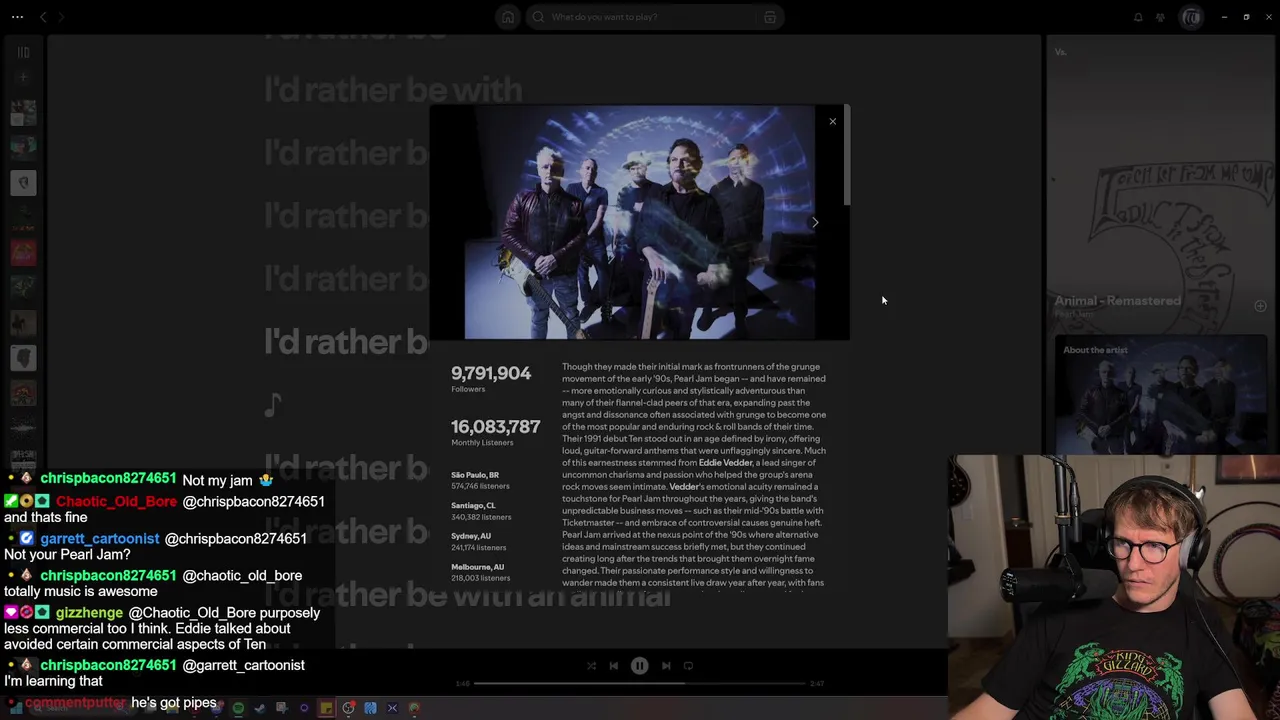Open the Browse icon in the search bar
The width and height of the screenshot is (1280, 720).
coord(770,17)
